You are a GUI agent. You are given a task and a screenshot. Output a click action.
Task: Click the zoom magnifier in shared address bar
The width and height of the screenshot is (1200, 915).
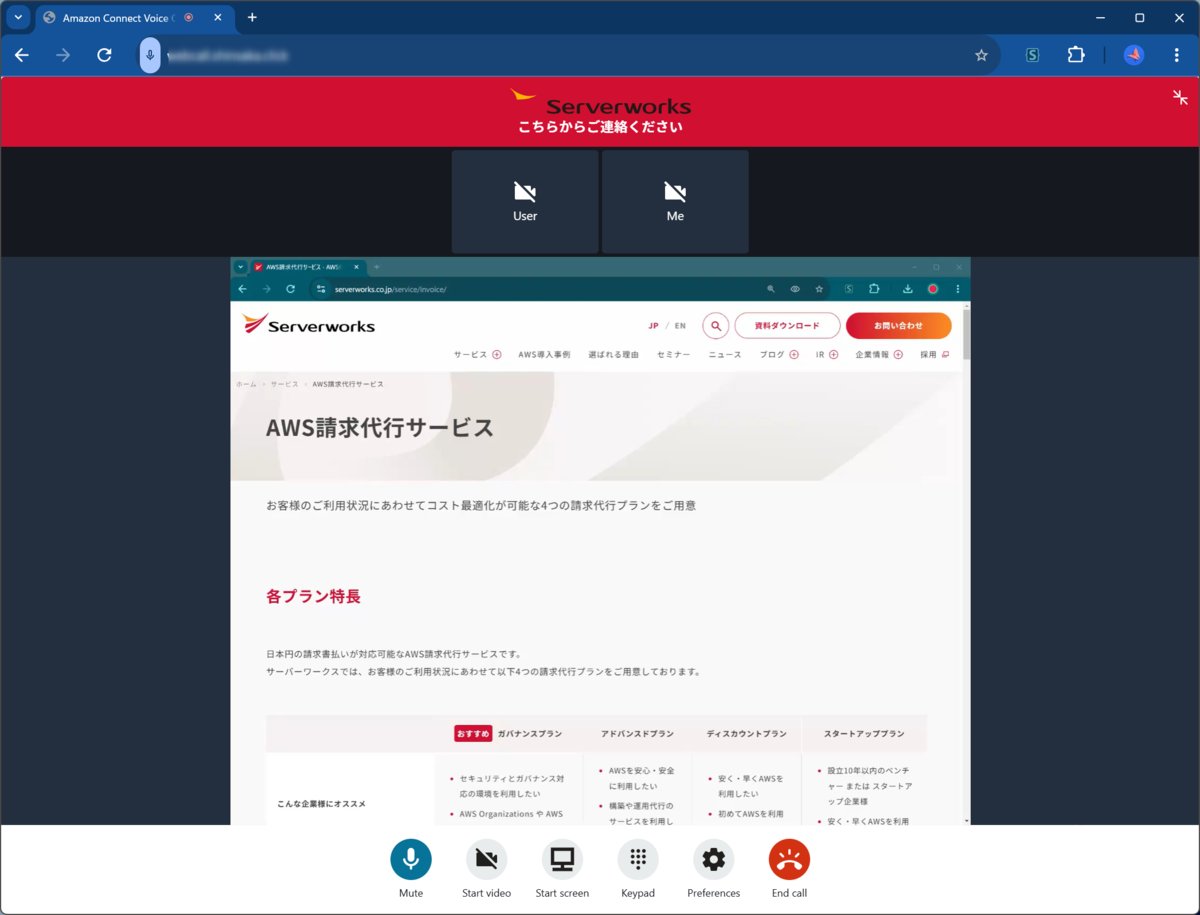click(x=771, y=289)
